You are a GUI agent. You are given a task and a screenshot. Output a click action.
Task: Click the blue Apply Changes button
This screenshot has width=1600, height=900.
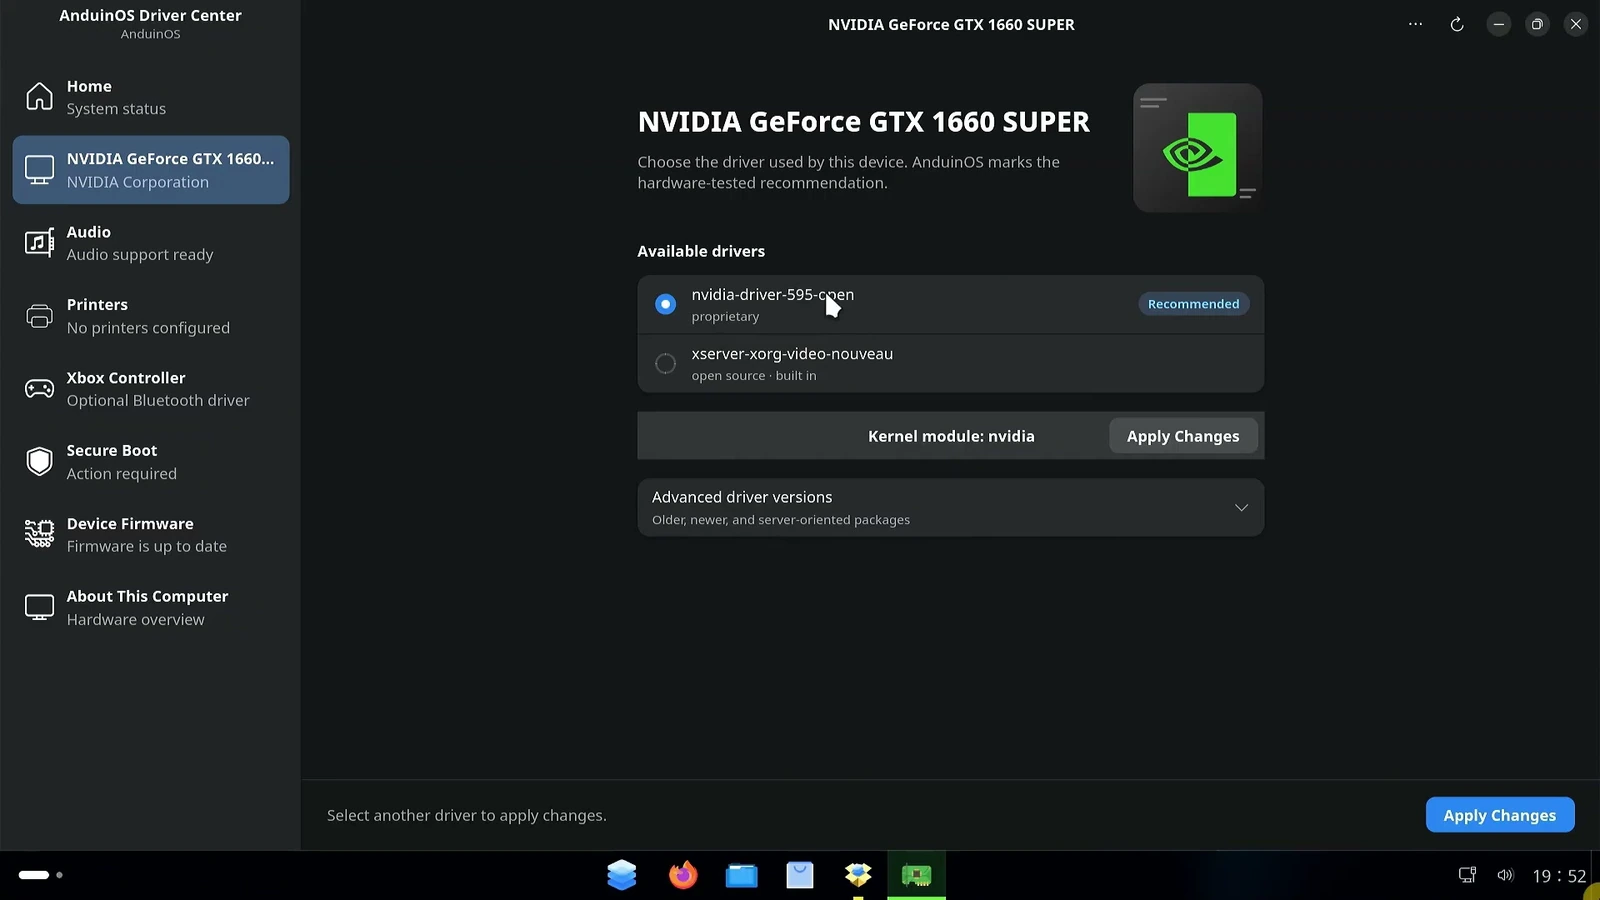click(x=1500, y=815)
